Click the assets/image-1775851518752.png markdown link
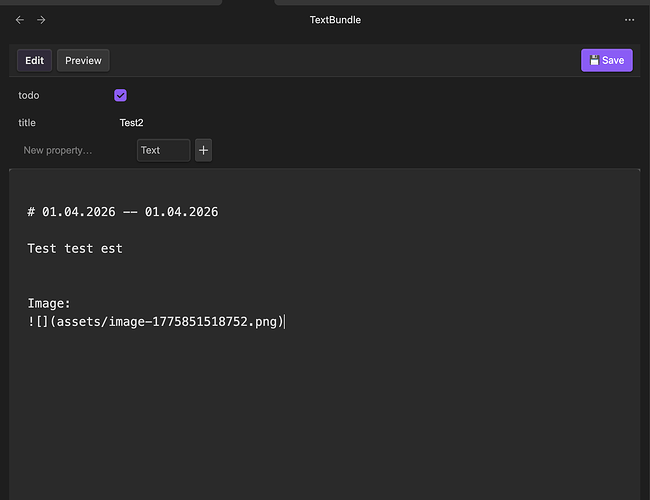 [x=156, y=322]
